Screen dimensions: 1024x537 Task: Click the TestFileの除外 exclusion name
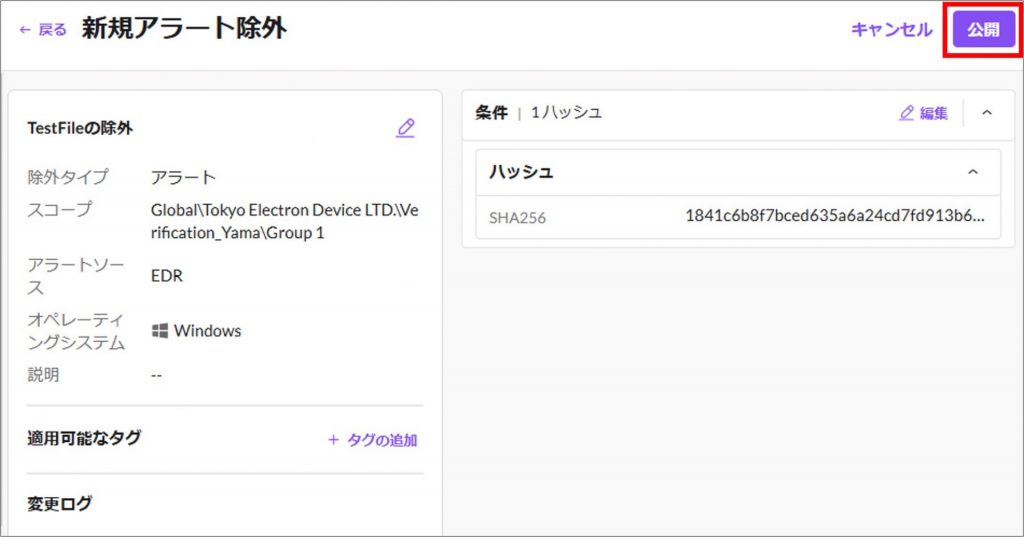coord(80,128)
